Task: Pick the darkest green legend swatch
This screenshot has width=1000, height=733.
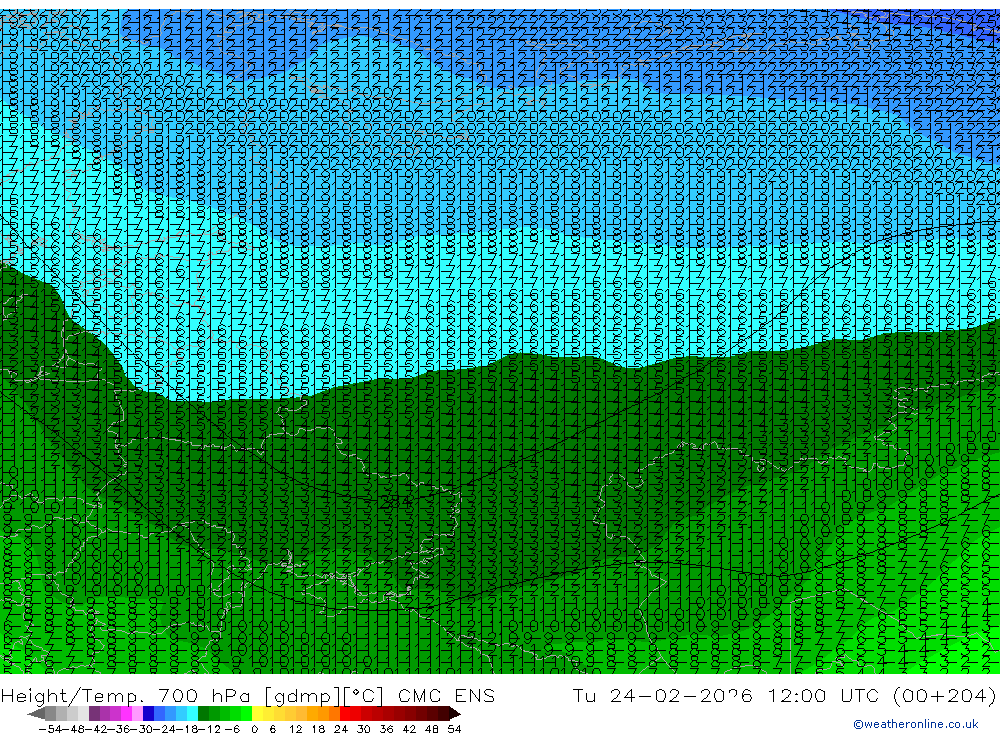Action: [x=203, y=714]
